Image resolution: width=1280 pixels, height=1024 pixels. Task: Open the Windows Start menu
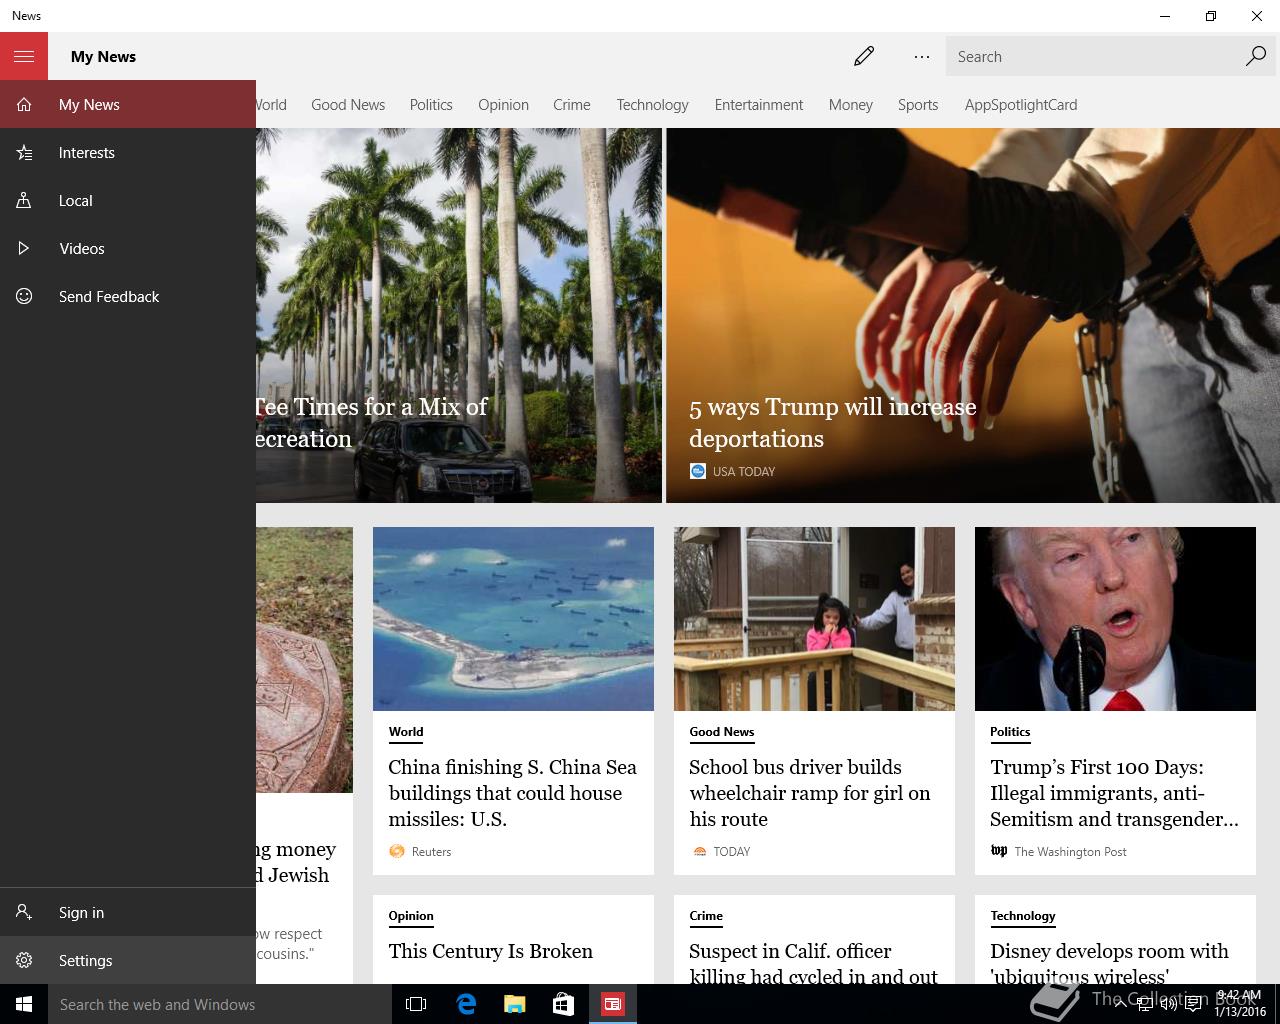24,1004
